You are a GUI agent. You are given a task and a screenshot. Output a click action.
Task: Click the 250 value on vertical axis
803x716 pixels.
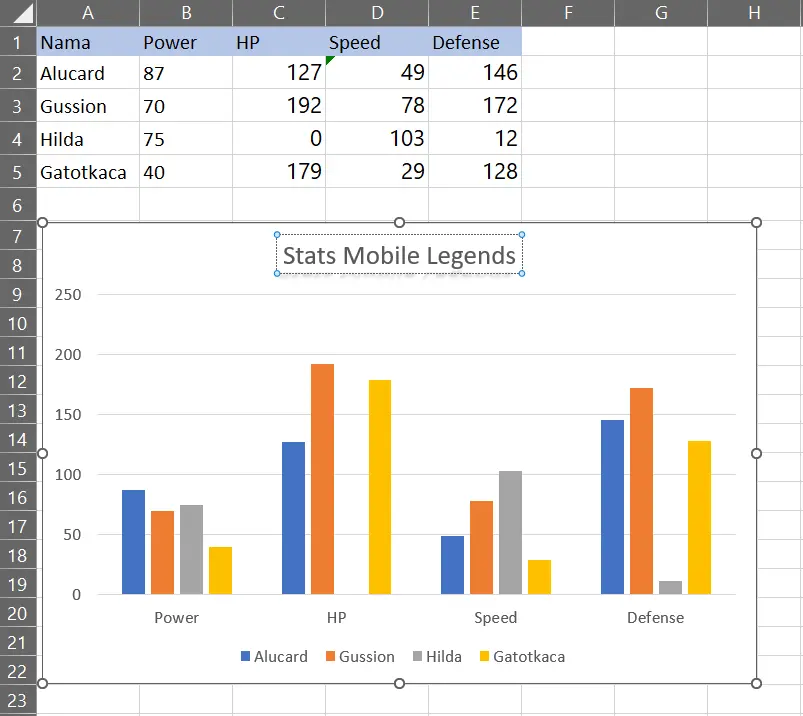[x=68, y=294]
